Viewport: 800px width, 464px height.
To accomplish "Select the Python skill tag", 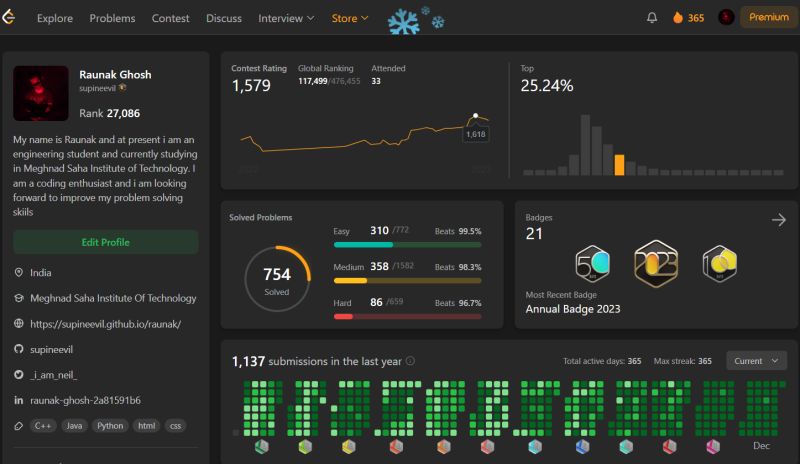I will (110, 426).
